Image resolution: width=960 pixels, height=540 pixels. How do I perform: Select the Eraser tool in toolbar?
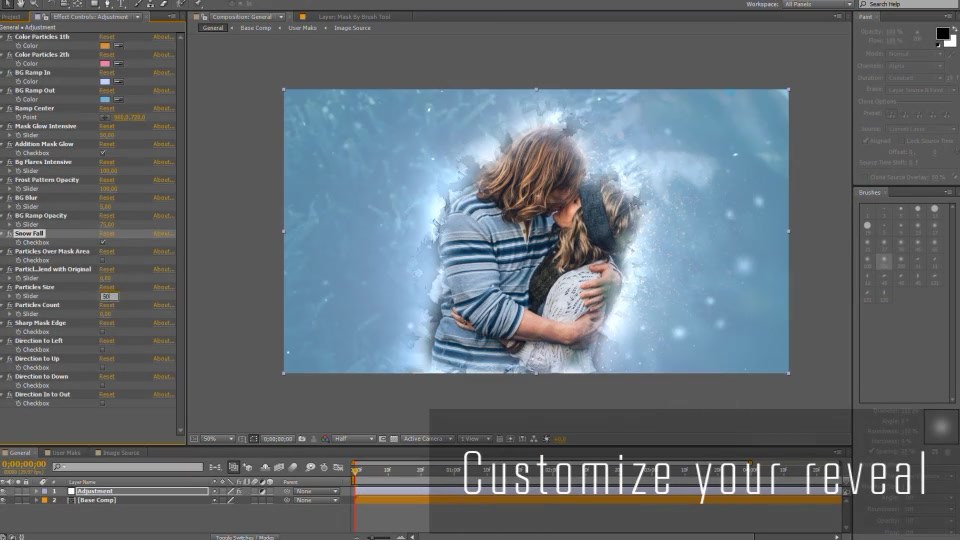pos(163,4)
